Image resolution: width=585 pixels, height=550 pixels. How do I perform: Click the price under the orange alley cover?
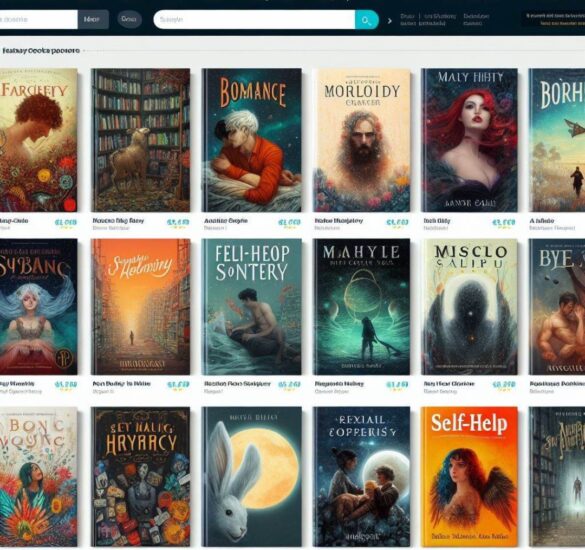pos(178,384)
